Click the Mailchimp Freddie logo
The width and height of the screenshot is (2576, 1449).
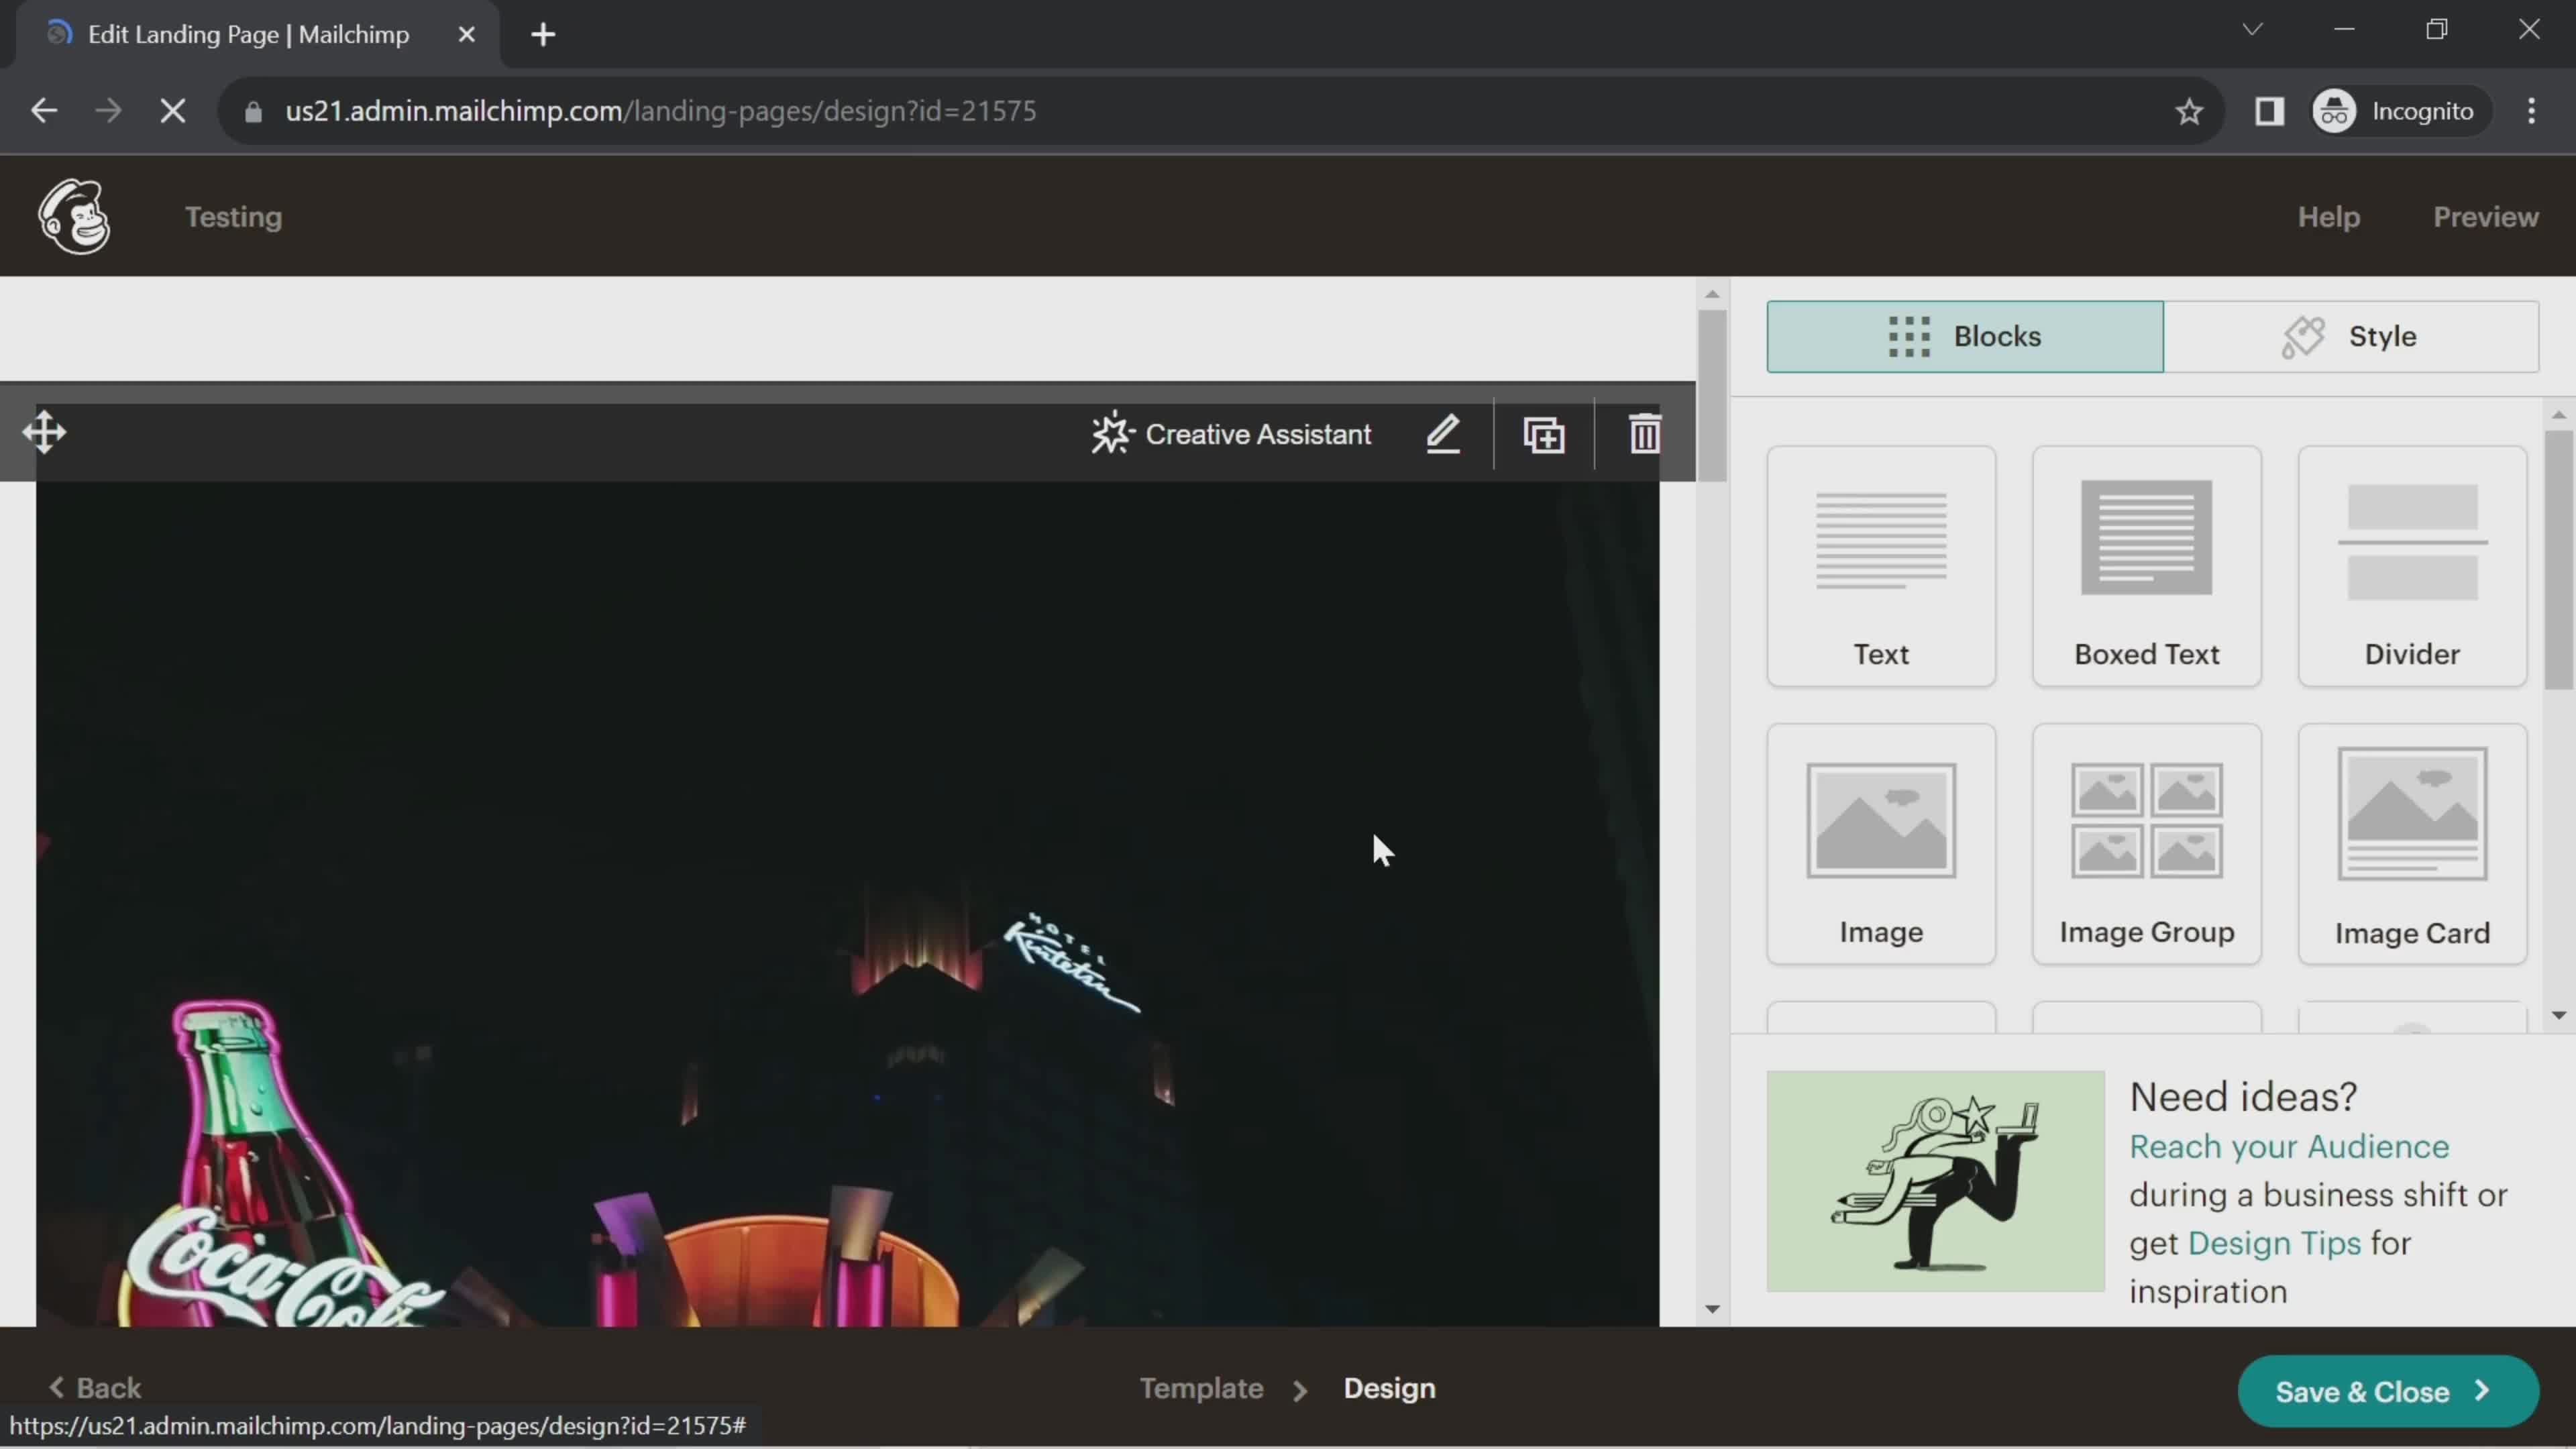[74, 217]
